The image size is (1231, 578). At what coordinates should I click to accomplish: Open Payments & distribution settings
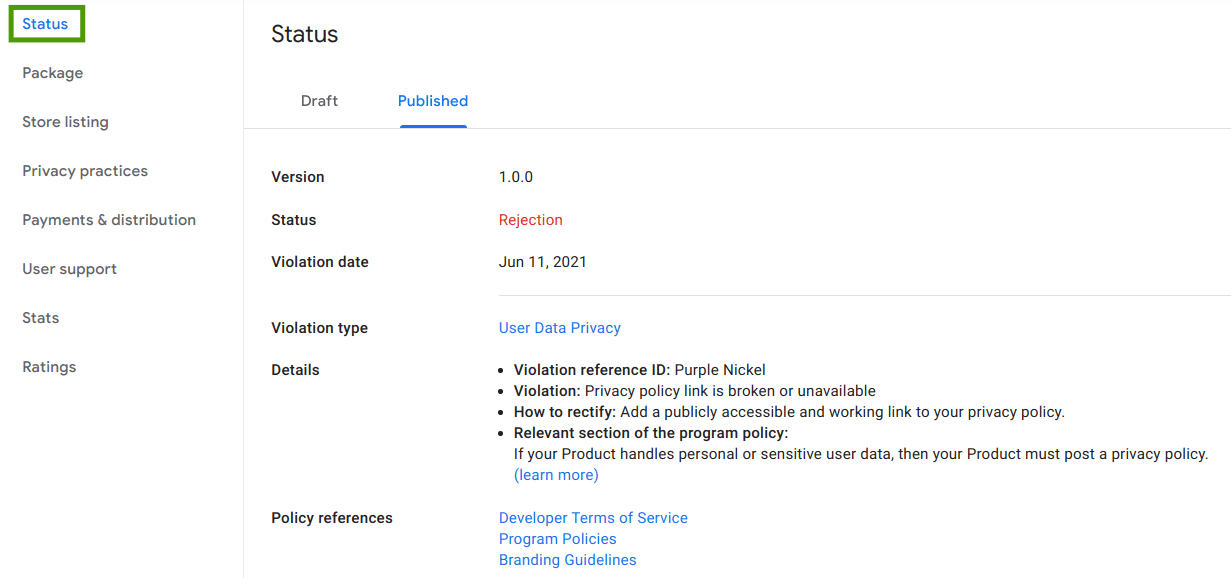point(108,219)
